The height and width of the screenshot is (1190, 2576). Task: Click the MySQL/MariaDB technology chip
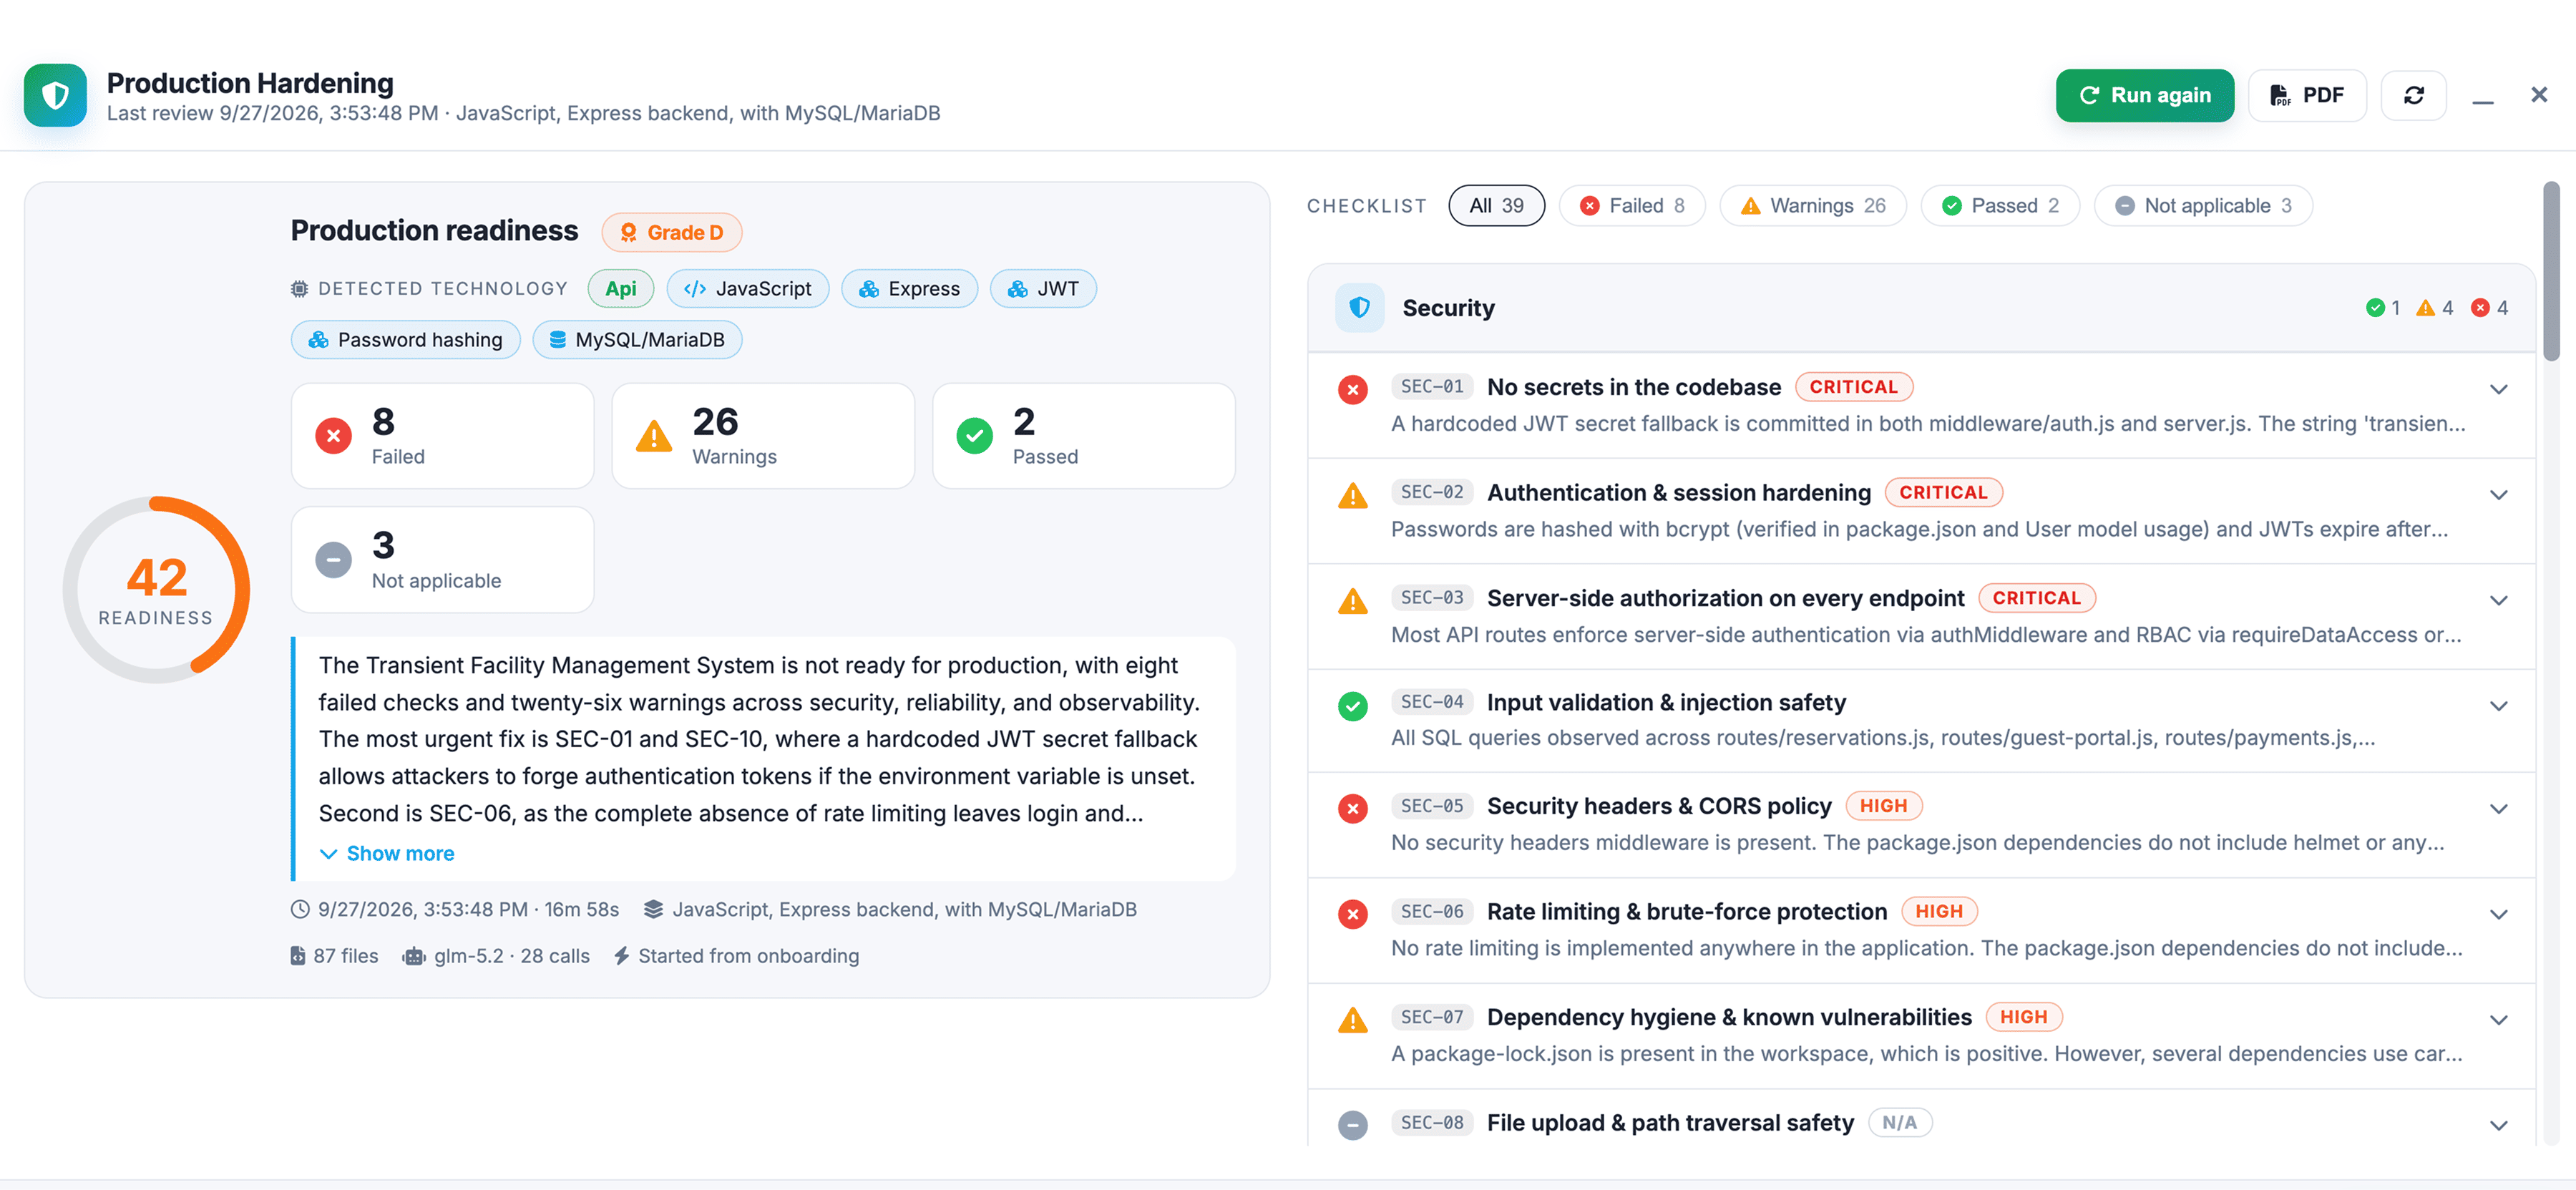click(x=637, y=340)
